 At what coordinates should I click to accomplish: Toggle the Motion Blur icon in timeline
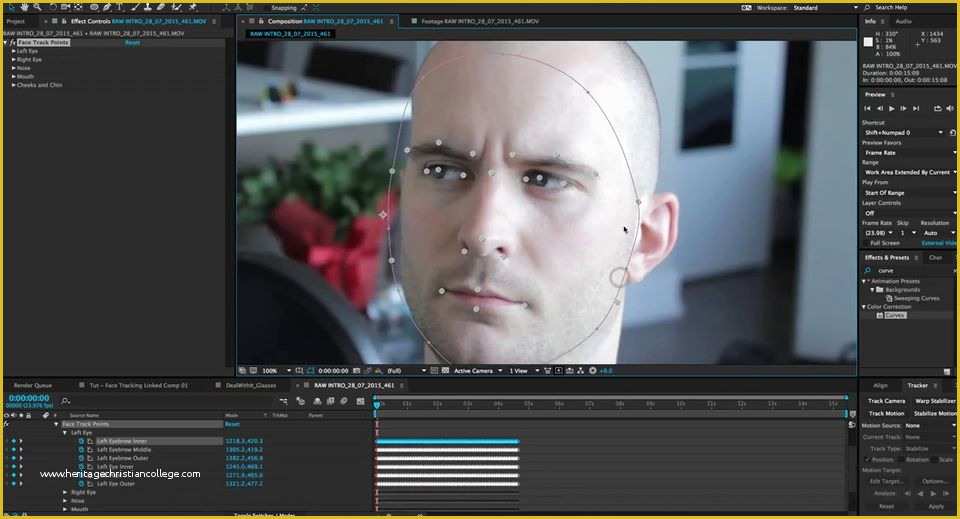click(343, 401)
